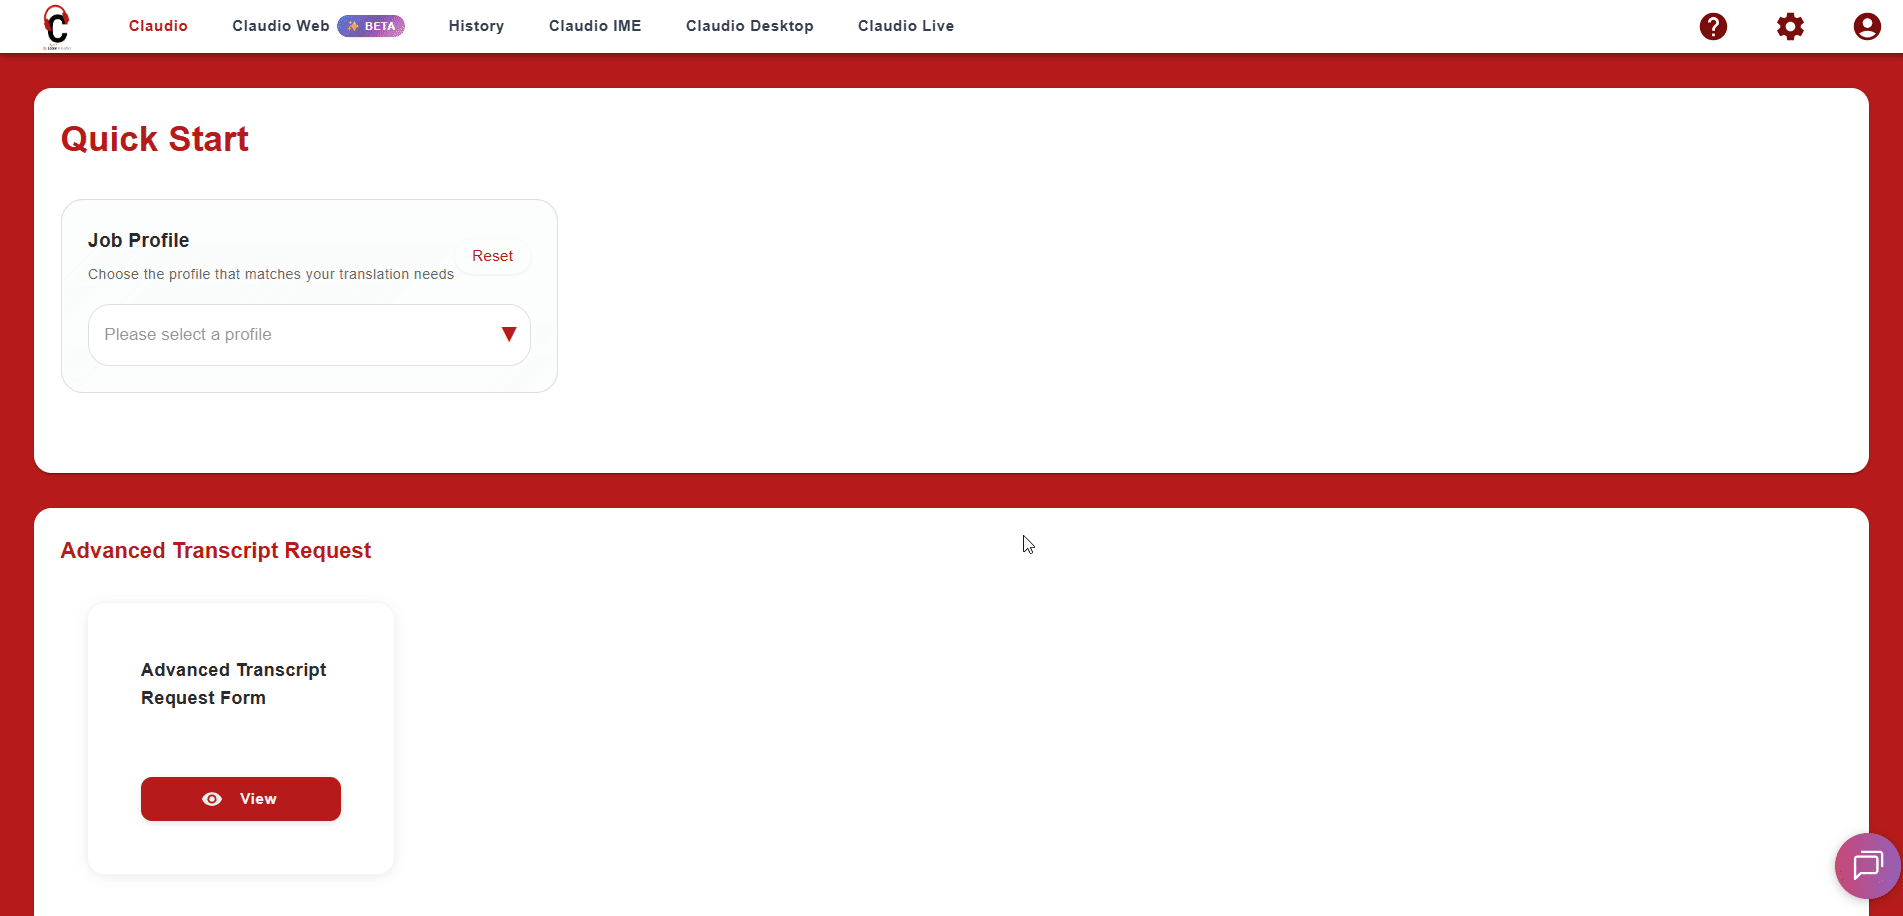The width and height of the screenshot is (1903, 916).
Task: Switch to the Claudio Web tab
Action: point(280,25)
